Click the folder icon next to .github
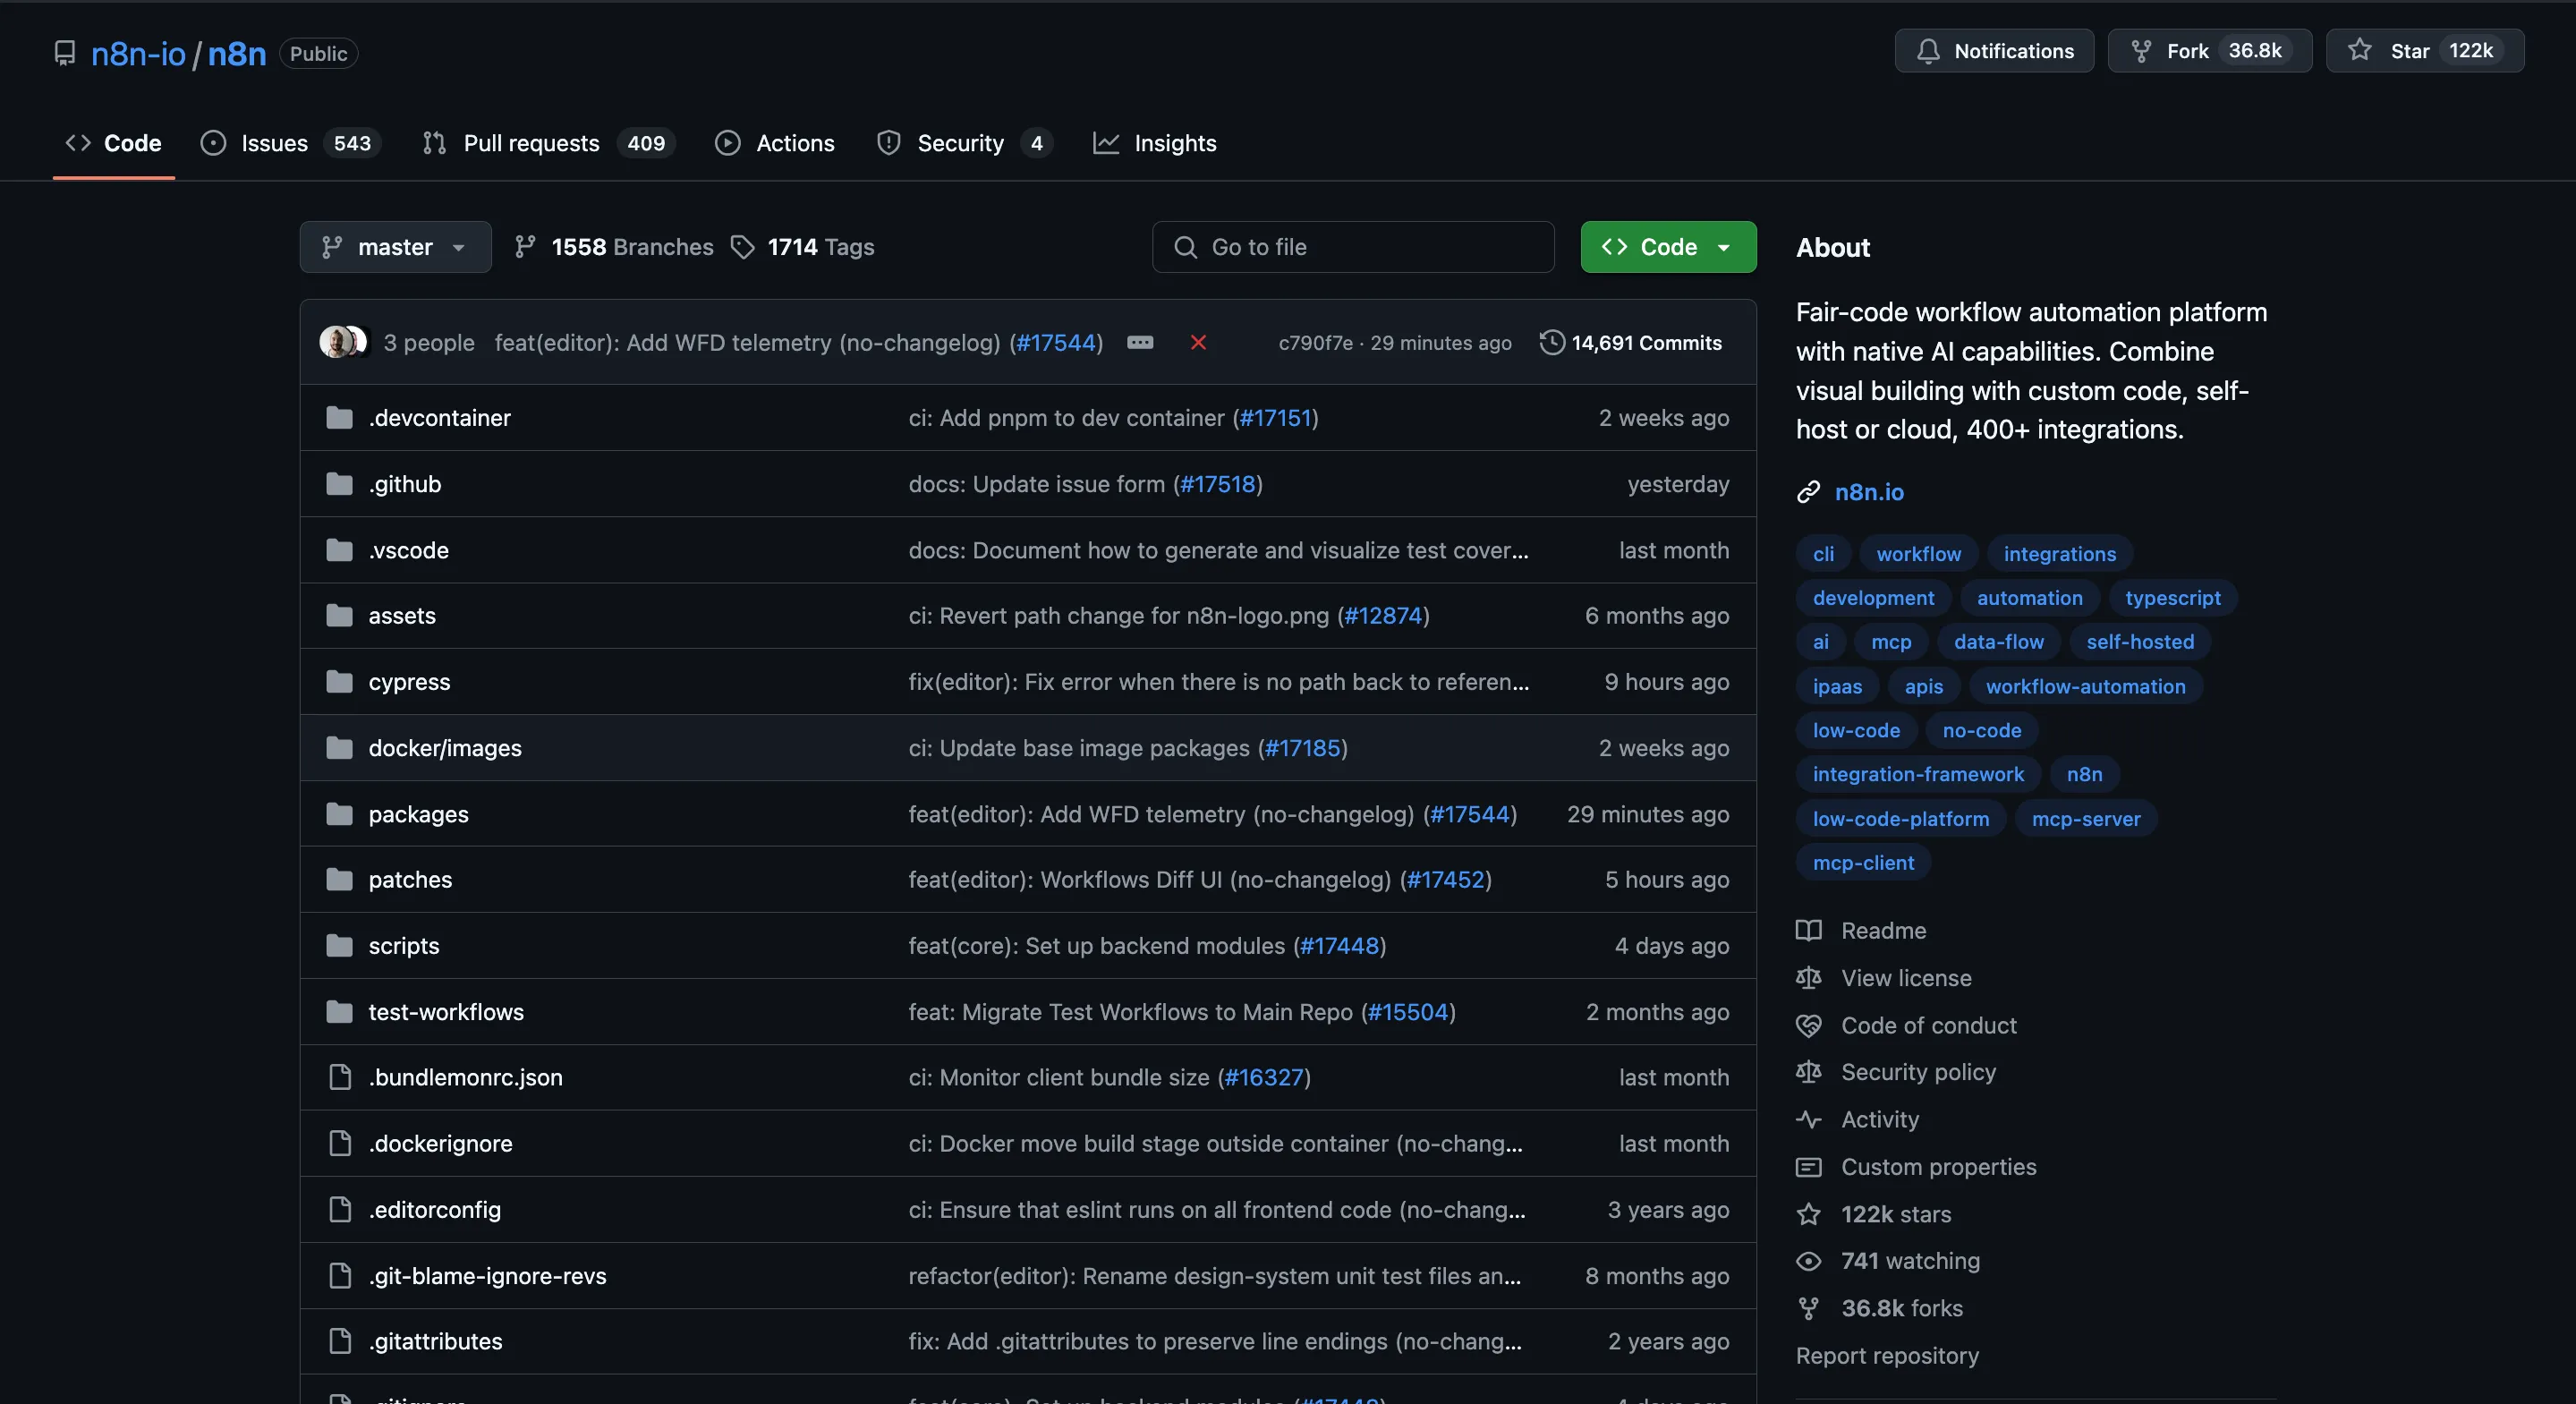Image resolution: width=2576 pixels, height=1404 pixels. 339,484
